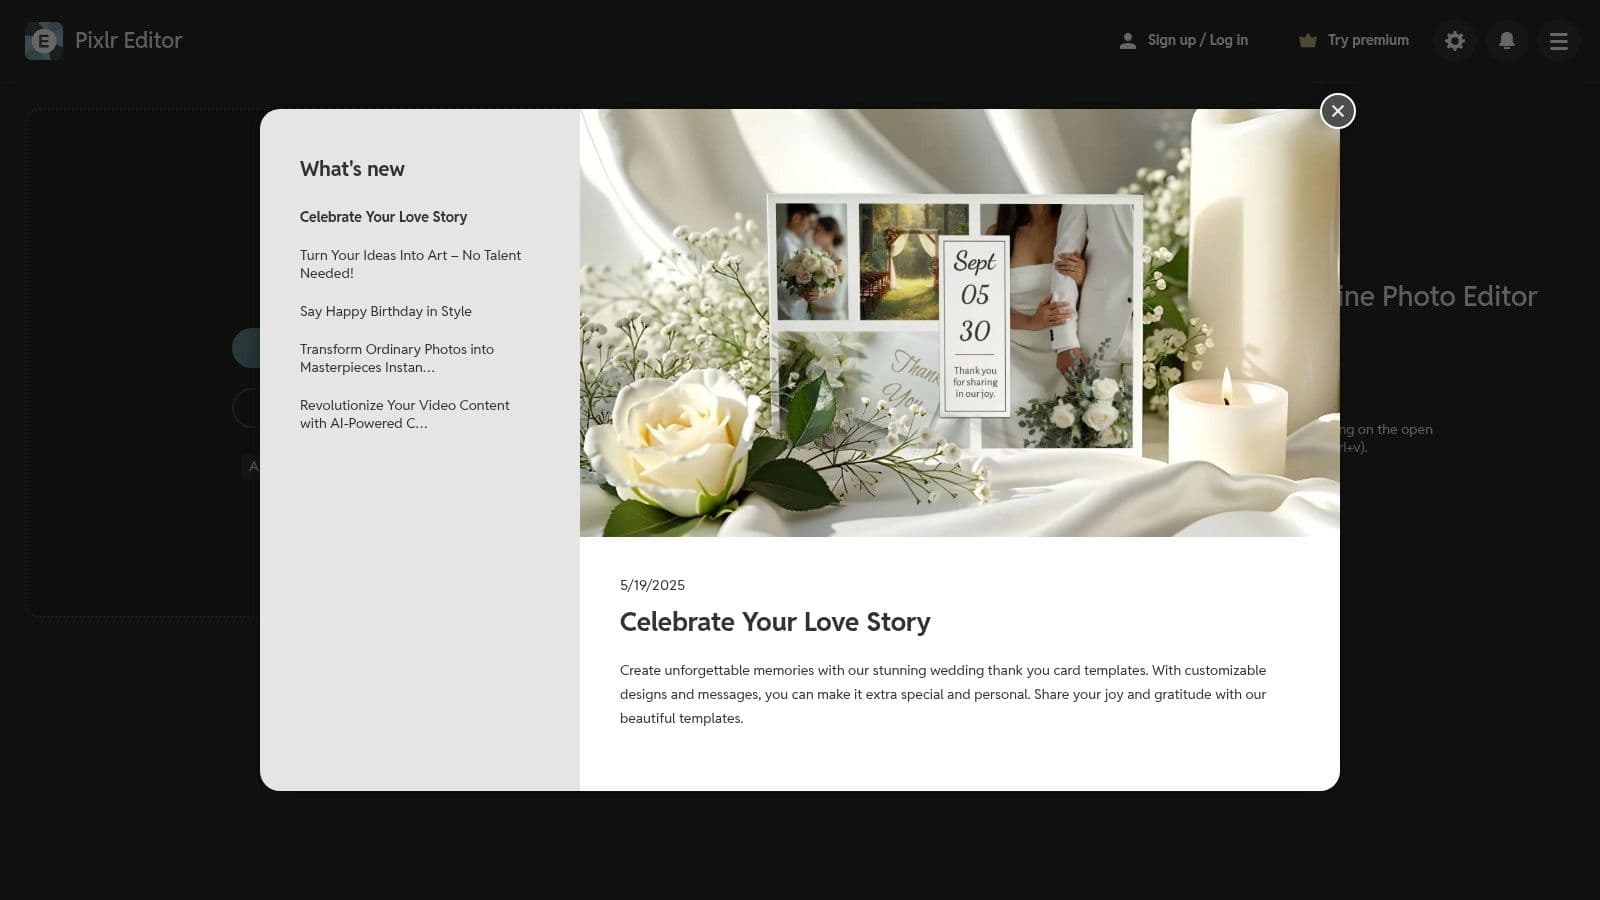Select 'Revolutionize Your Video Content' entry
Screen dimensions: 1600x900
(404, 414)
